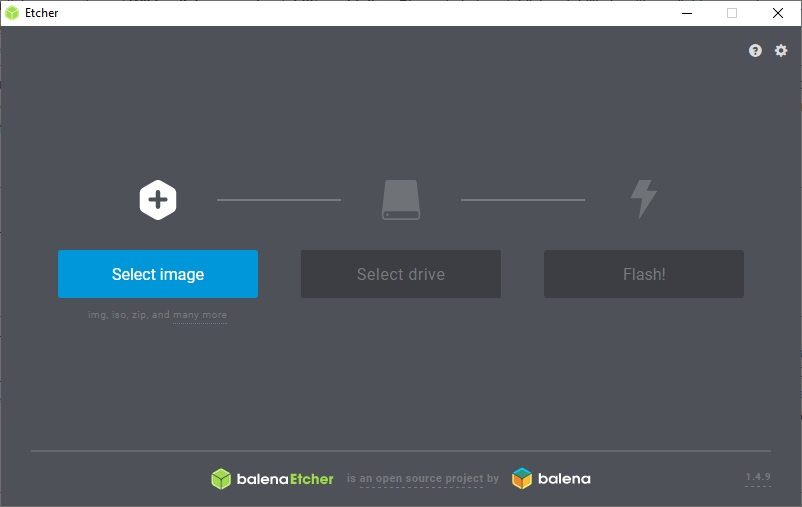Image resolution: width=802 pixels, height=507 pixels.
Task: Click the version number 1.4.9 link
Action: click(758, 477)
